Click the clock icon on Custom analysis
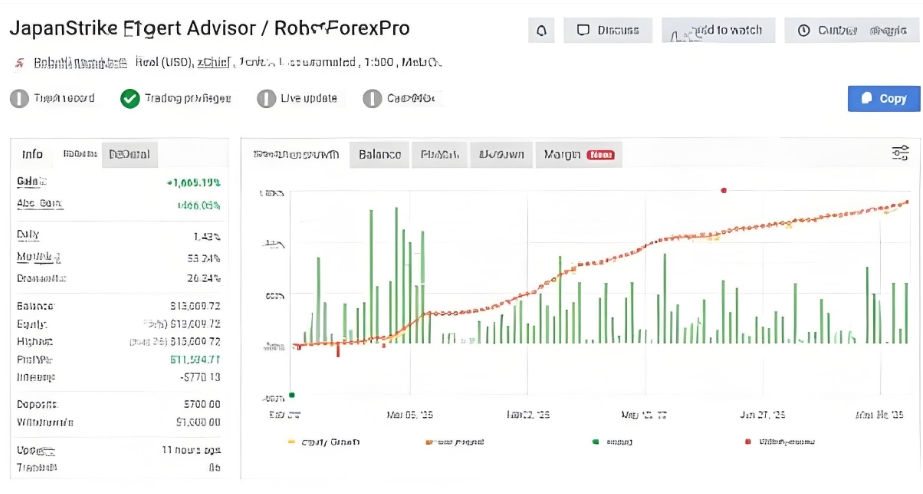This screenshot has width=923, height=494. (x=804, y=31)
